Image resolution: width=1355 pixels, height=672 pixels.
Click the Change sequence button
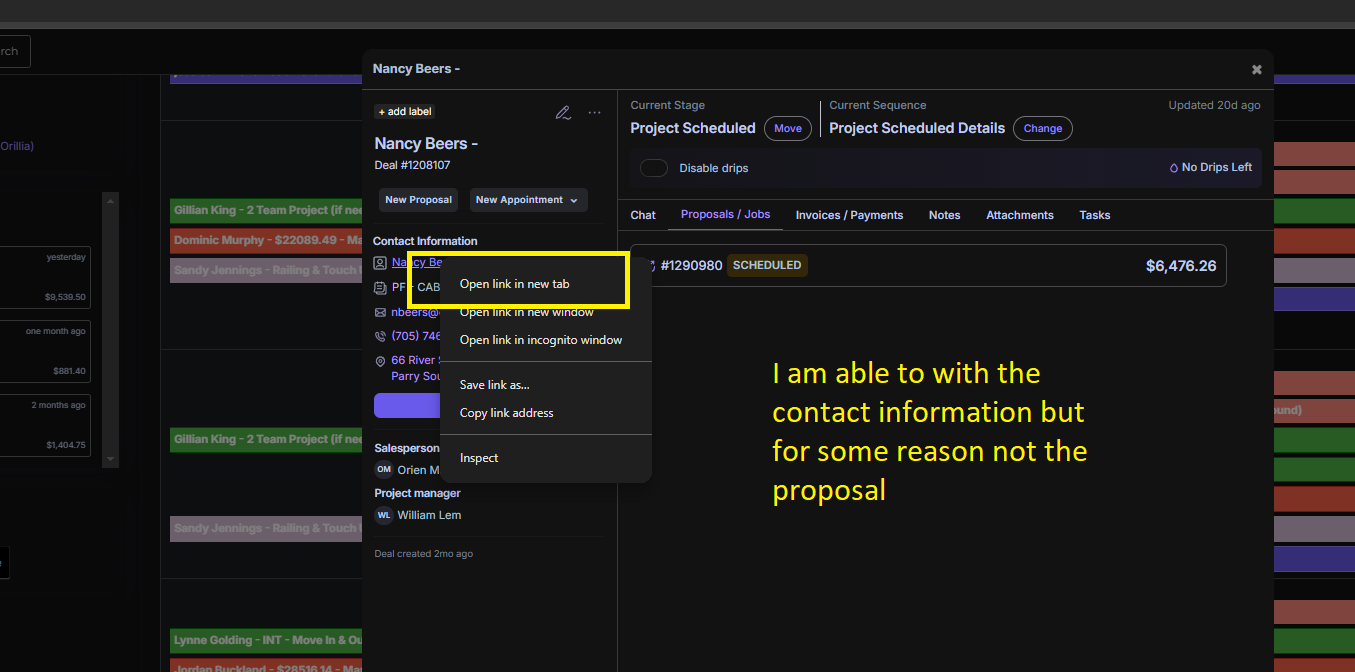(x=1042, y=129)
